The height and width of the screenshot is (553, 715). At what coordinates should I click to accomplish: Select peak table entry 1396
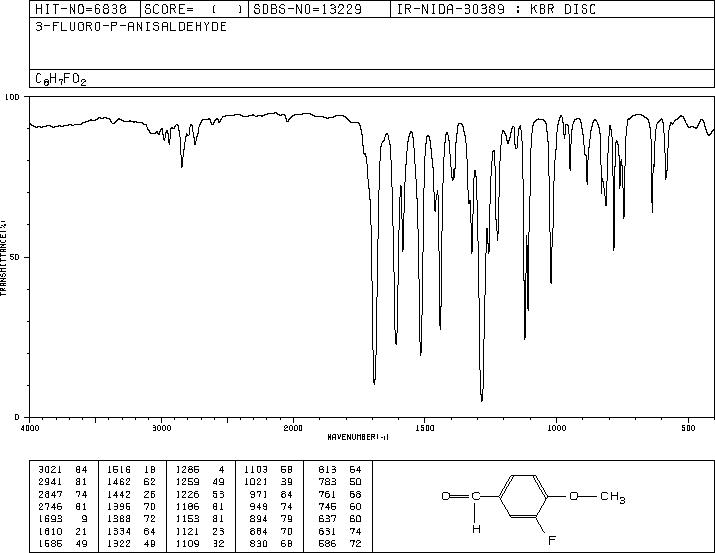click(119, 506)
